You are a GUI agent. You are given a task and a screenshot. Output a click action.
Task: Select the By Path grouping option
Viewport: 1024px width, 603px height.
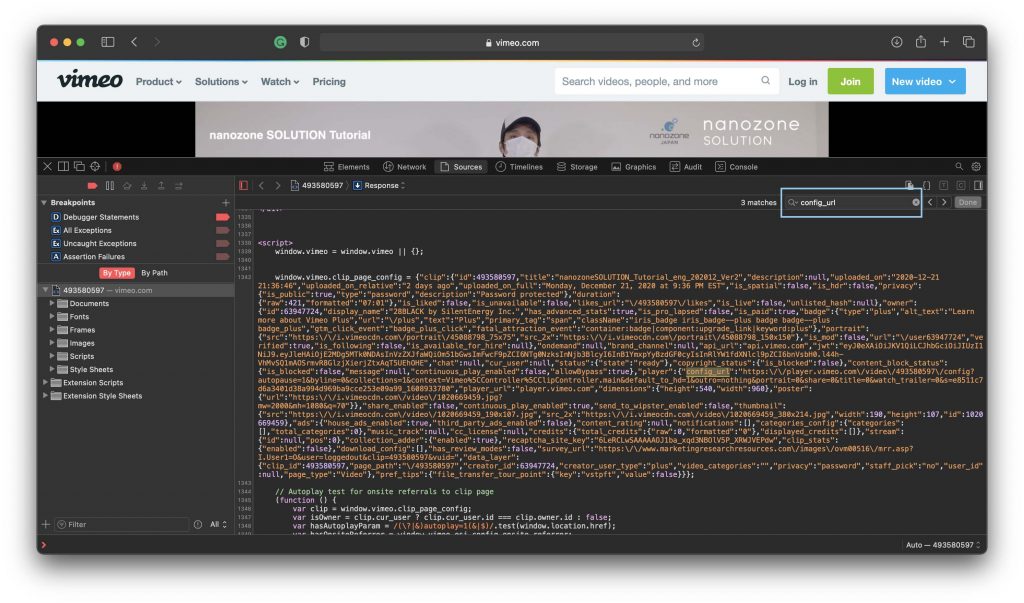click(x=155, y=273)
